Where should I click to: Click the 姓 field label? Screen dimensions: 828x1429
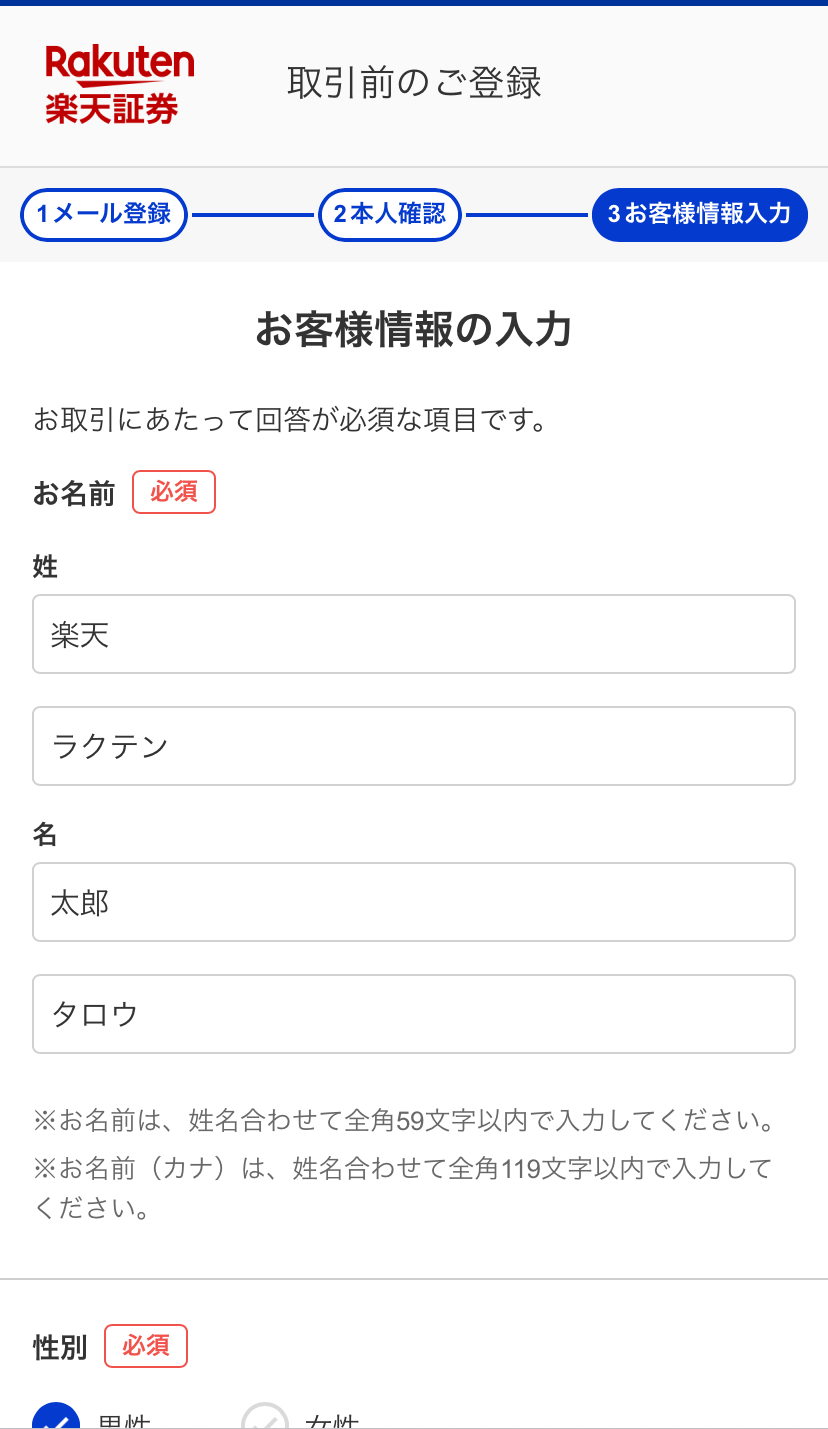coord(46,567)
